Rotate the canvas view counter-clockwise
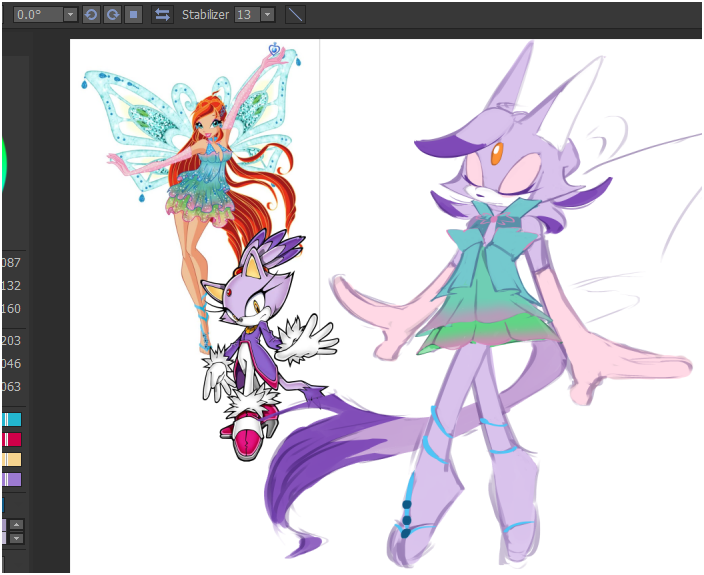Image resolution: width=704 pixels, height=575 pixels. point(91,14)
